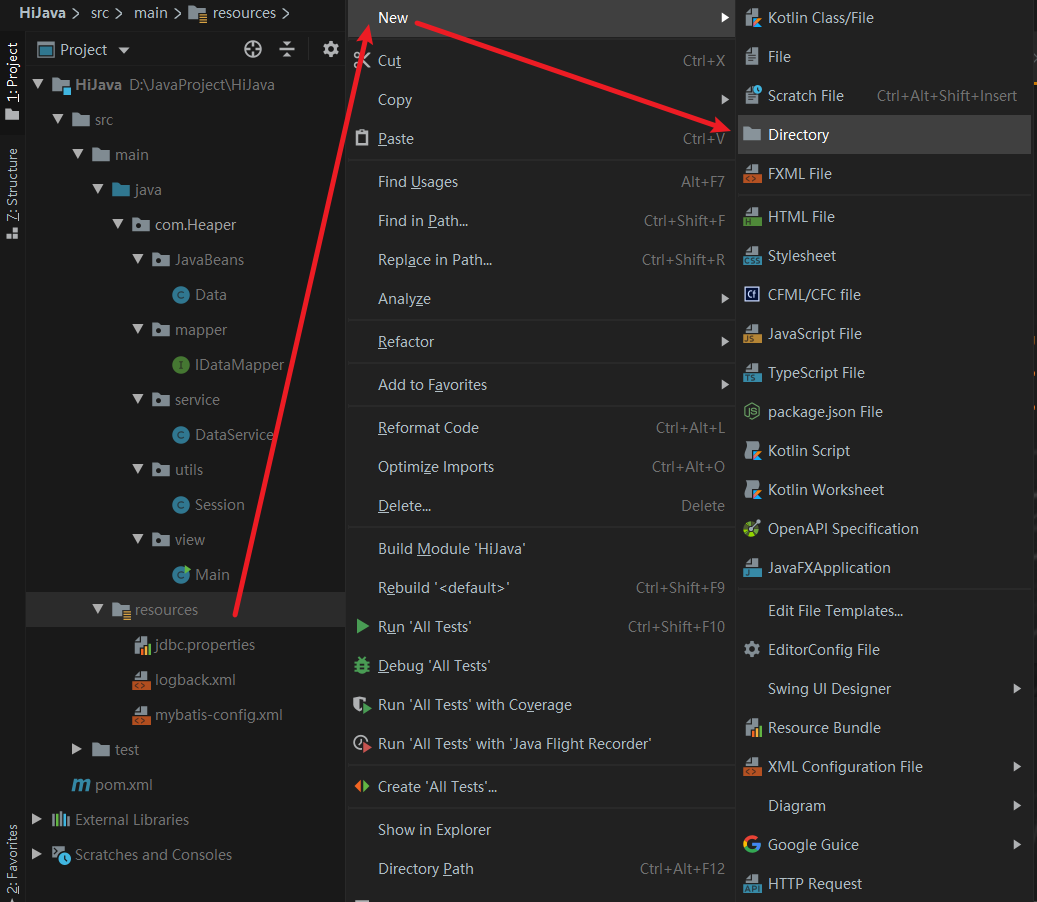Image resolution: width=1037 pixels, height=902 pixels.
Task: Open XML Configuration File submenu
Action: [884, 767]
